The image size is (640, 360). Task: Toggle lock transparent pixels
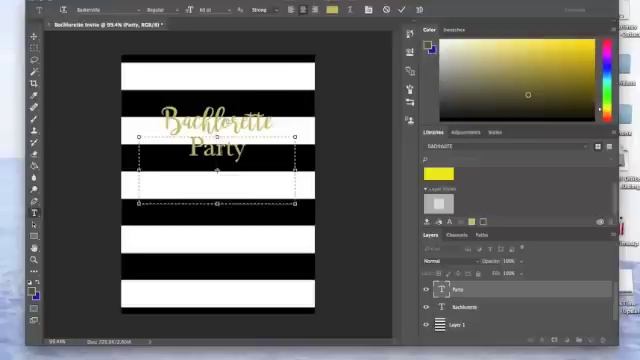438,273
